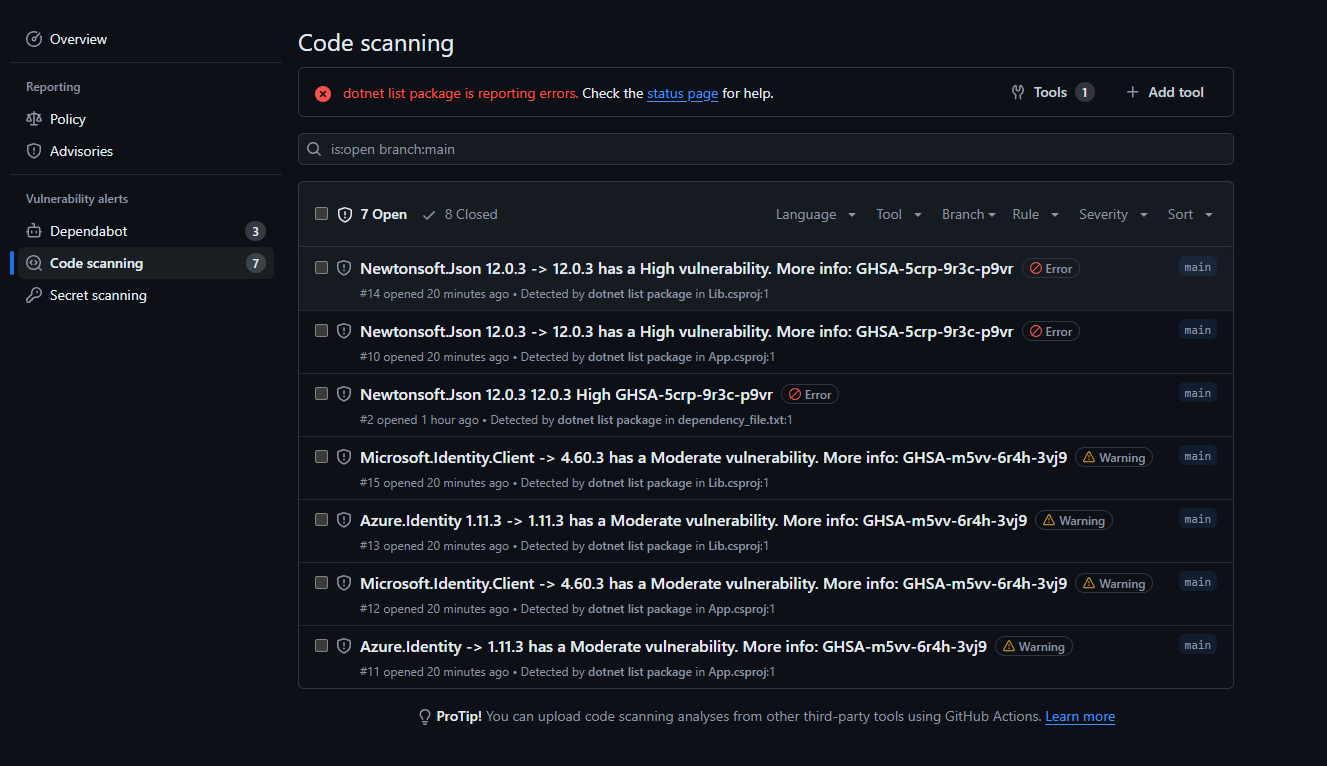Screen dimensions: 1327x766
Task: Open the Azure.Identity alert in App.csproj
Action: [673, 646]
